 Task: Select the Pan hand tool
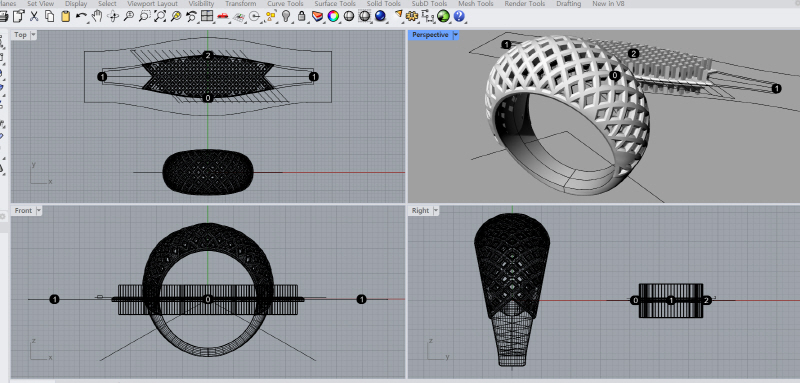pos(97,16)
